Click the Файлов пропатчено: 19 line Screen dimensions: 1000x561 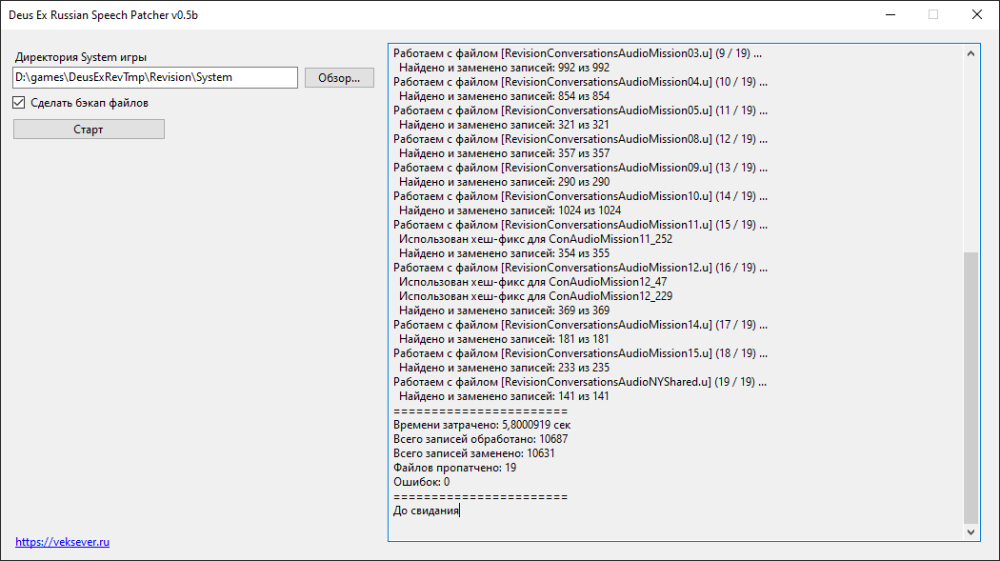pyautogui.click(x=455, y=468)
